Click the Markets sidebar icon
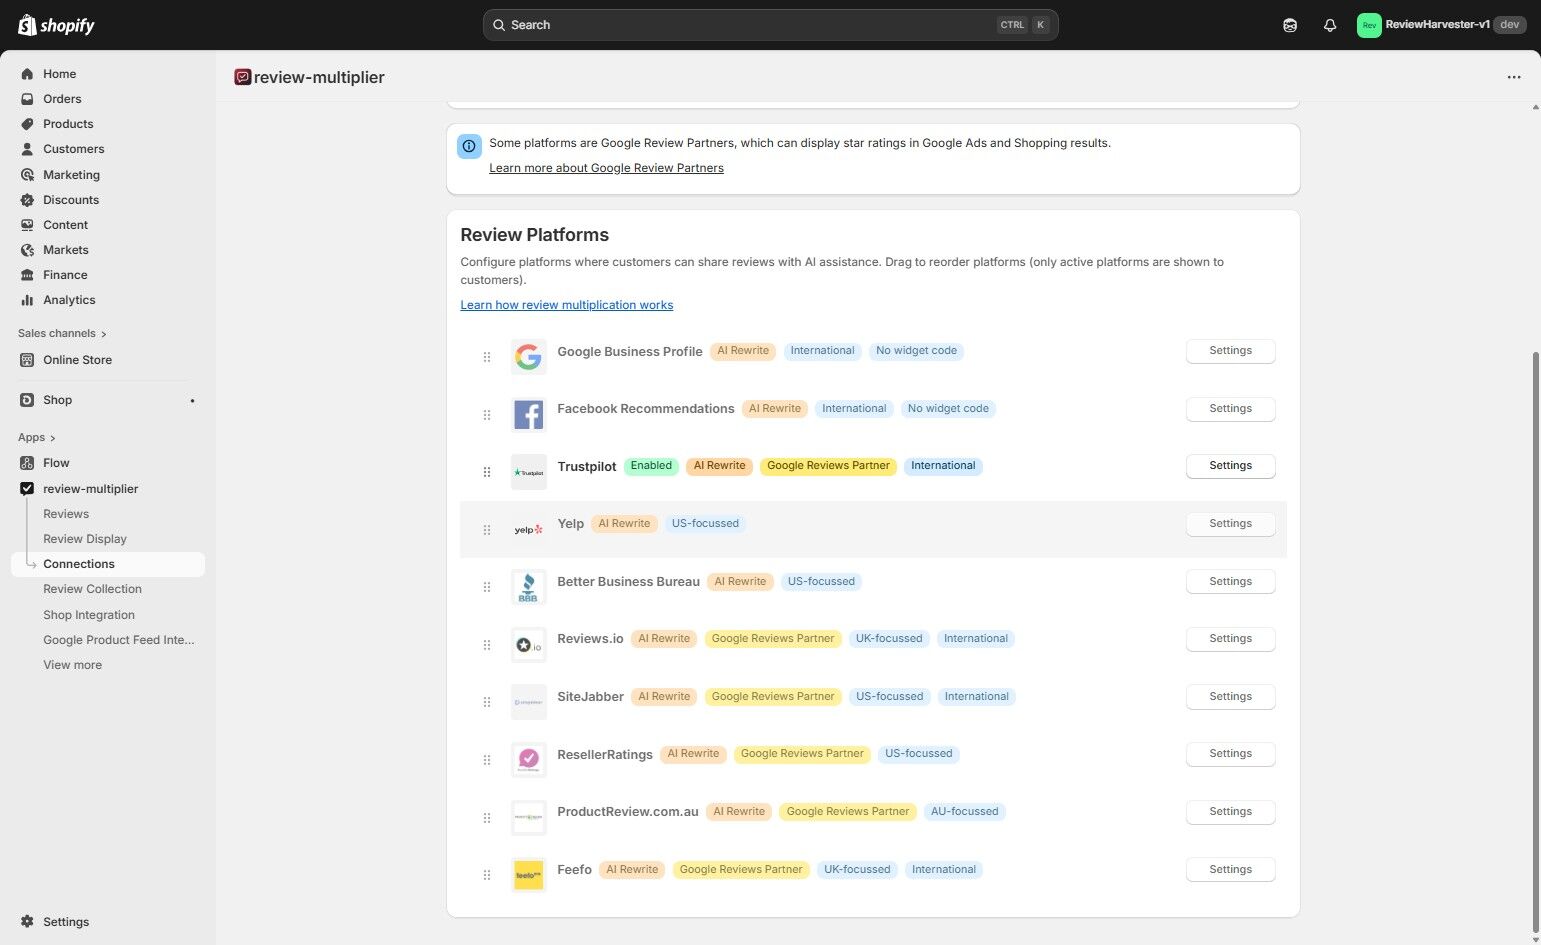 coord(27,250)
